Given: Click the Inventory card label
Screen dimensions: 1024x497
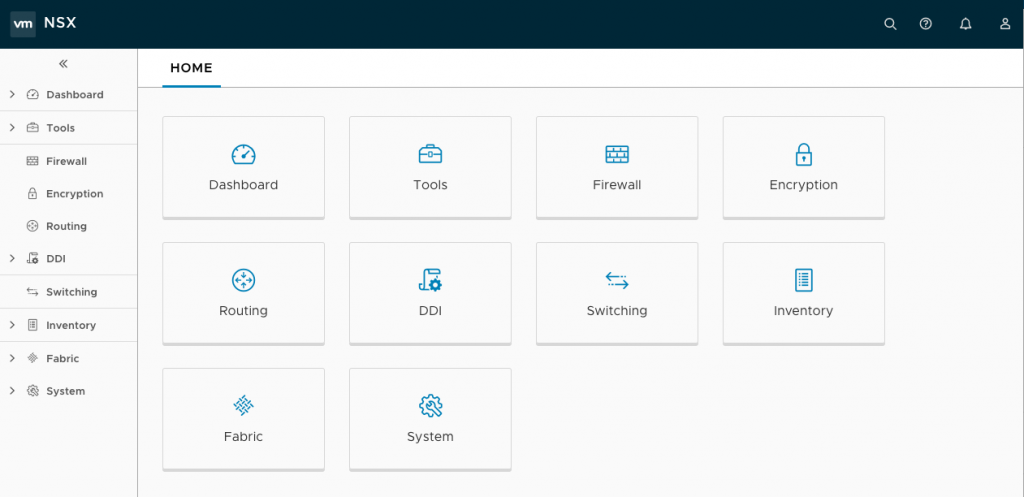Looking at the screenshot, I should 803,311.
